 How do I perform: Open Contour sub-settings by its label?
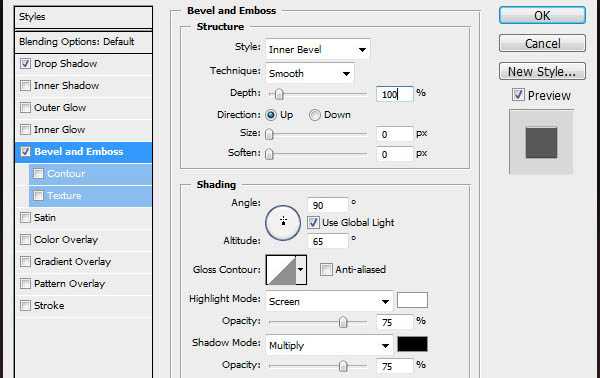[x=66, y=174]
